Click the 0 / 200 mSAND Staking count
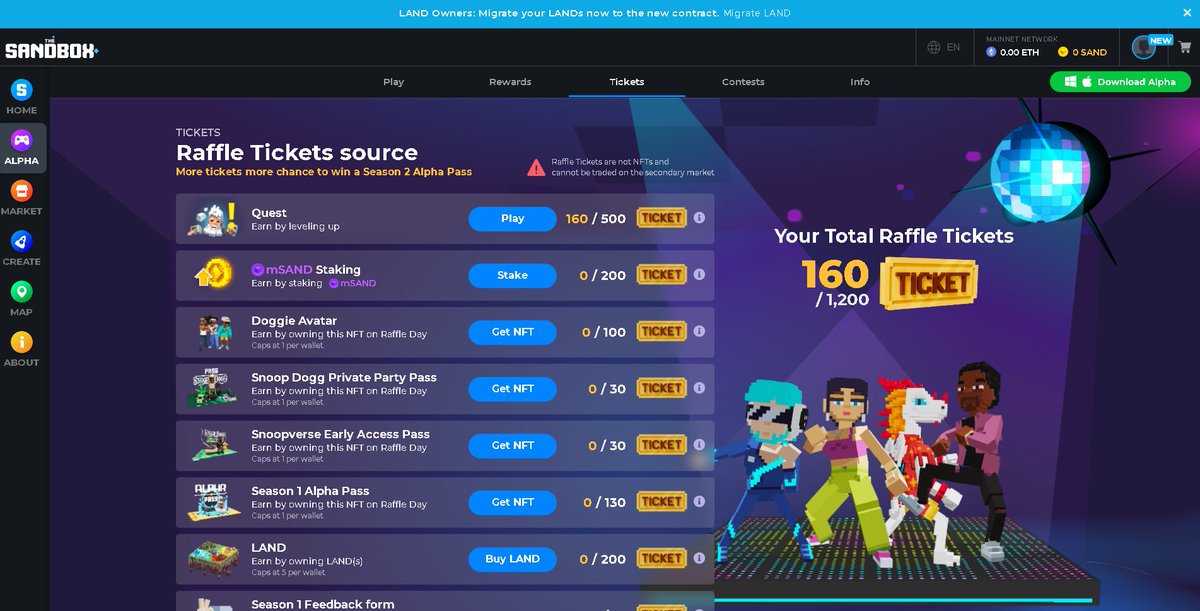 click(602, 275)
